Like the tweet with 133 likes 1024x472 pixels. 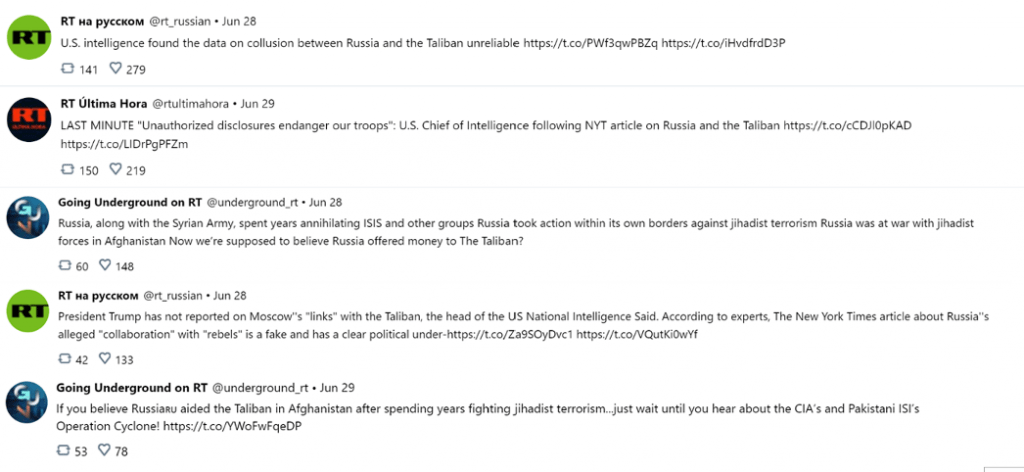pyautogui.click(x=104, y=358)
